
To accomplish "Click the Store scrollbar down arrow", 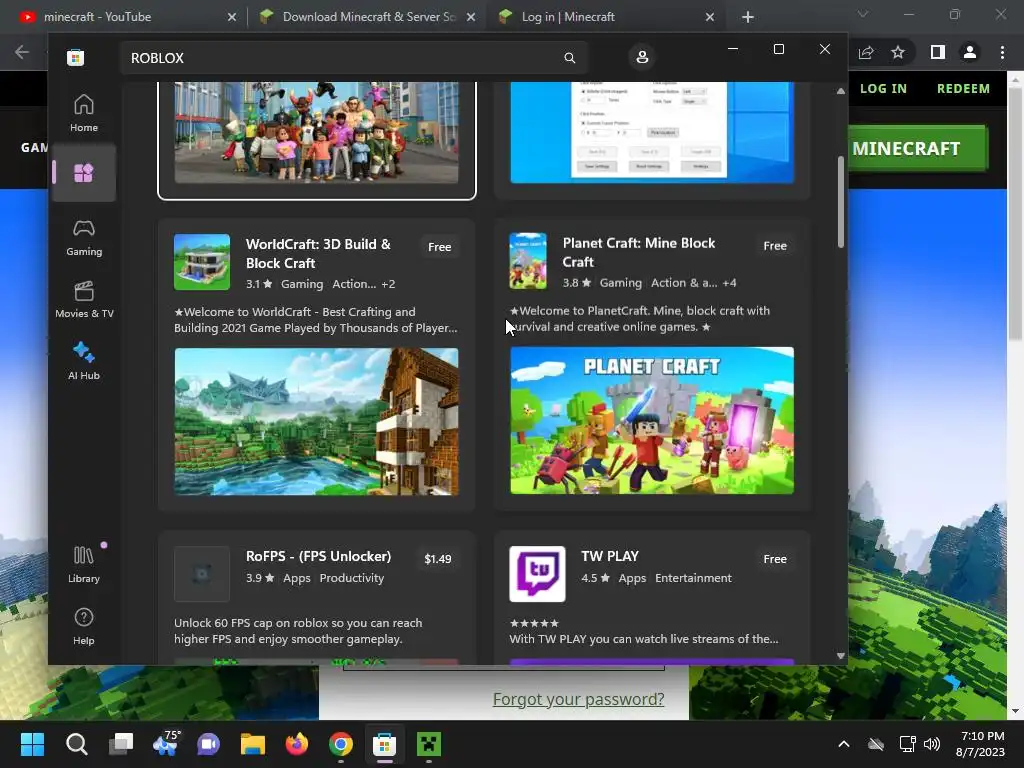I will 840,655.
